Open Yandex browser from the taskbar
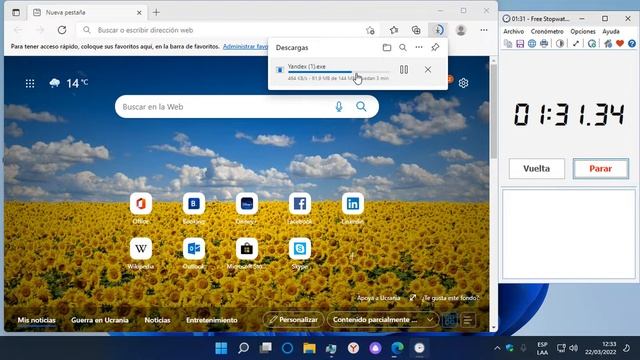The height and width of the screenshot is (360, 640). tap(353, 348)
